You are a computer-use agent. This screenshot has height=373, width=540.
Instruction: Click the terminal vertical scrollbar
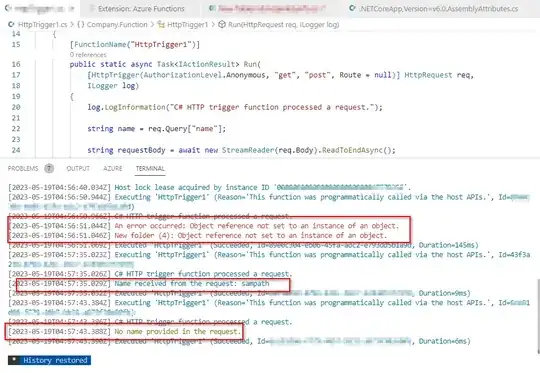(538, 317)
